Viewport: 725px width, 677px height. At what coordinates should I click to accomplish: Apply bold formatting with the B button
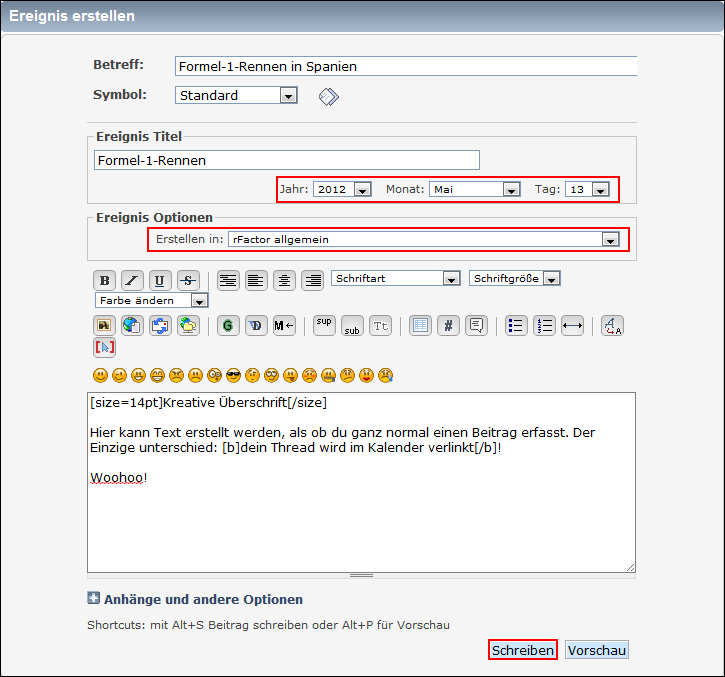104,280
